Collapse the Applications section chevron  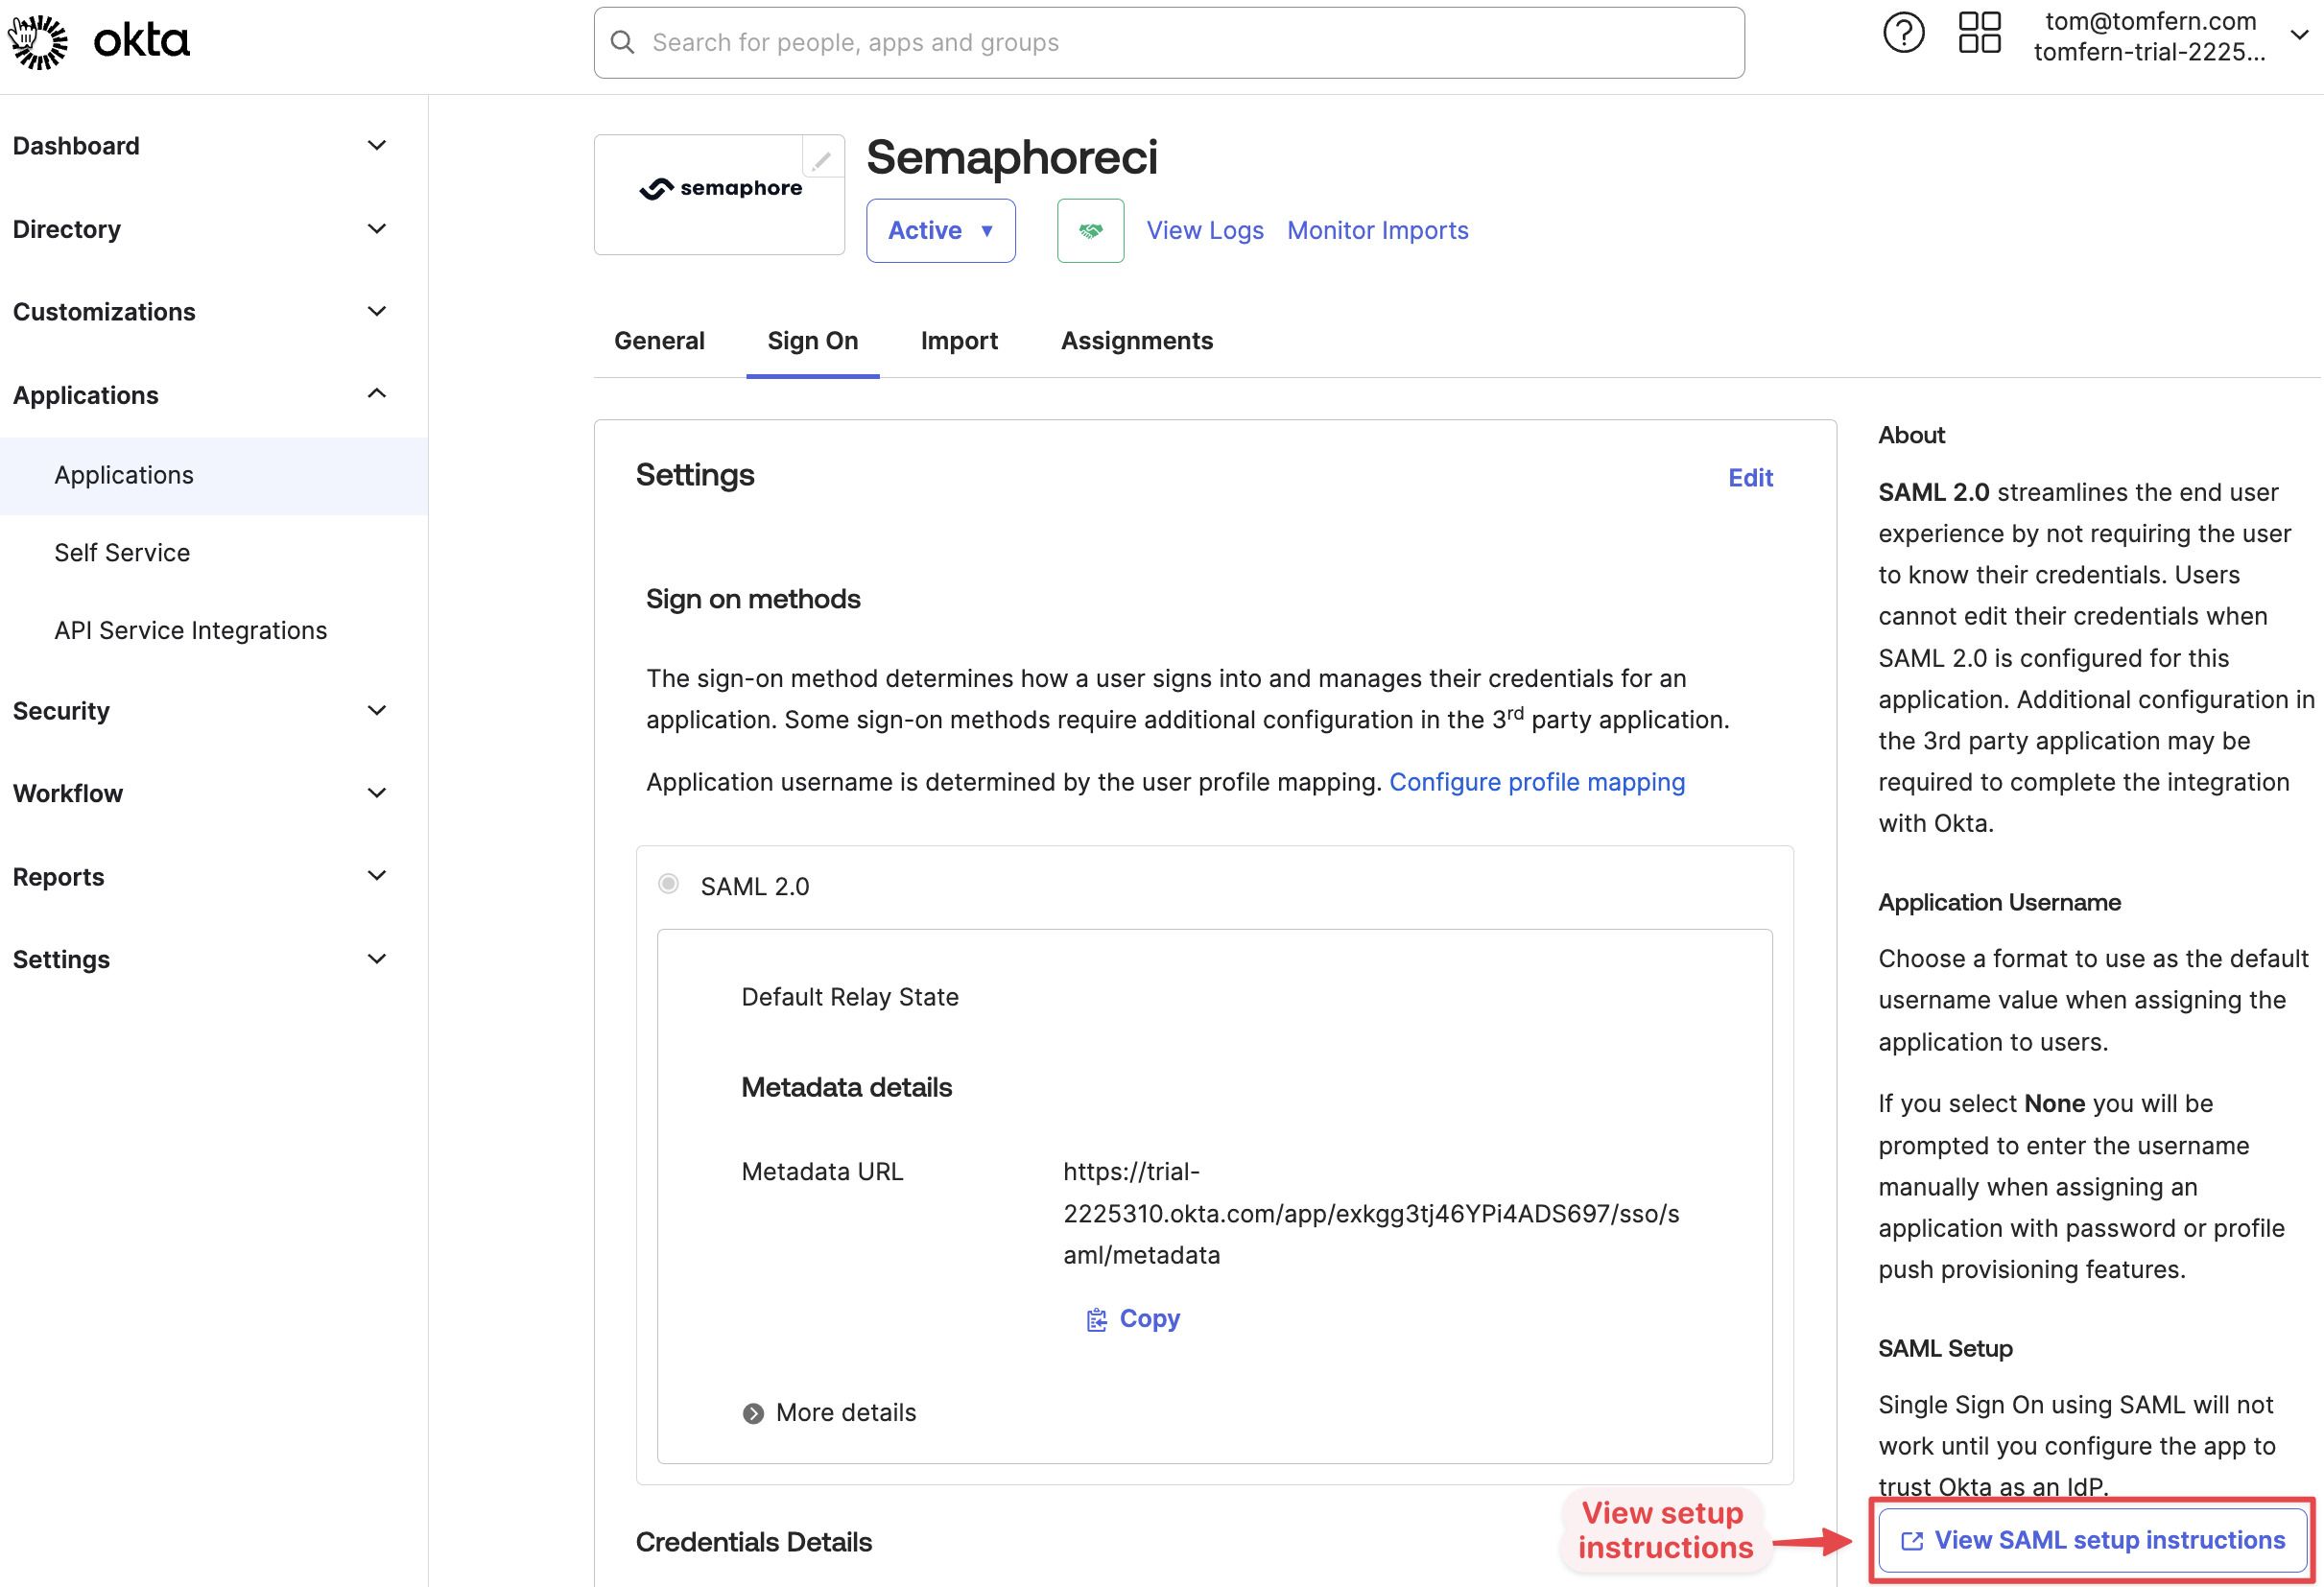[377, 394]
